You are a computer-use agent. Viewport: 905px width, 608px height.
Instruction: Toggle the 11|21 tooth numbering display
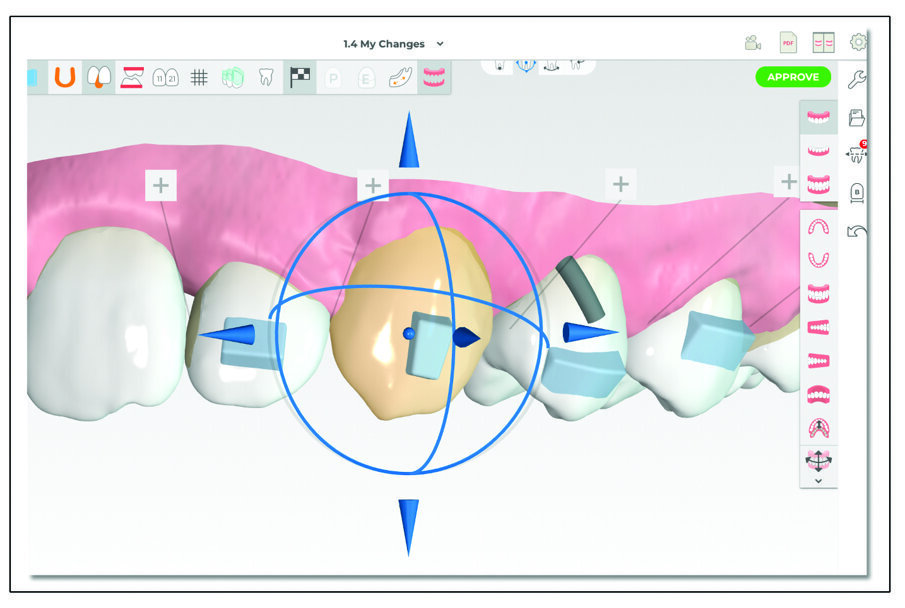tap(165, 75)
